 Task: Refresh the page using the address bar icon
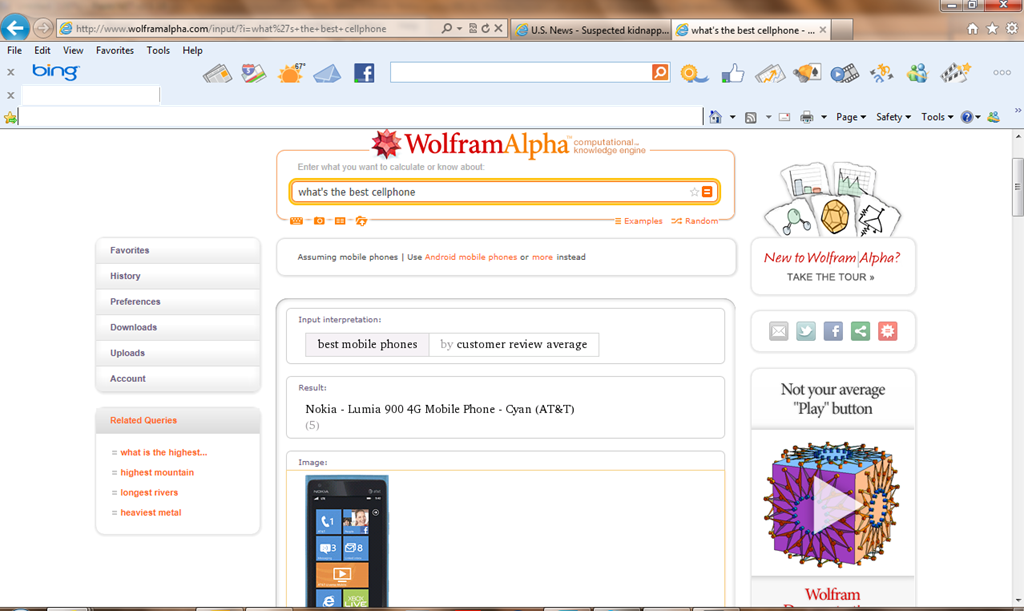coord(485,29)
